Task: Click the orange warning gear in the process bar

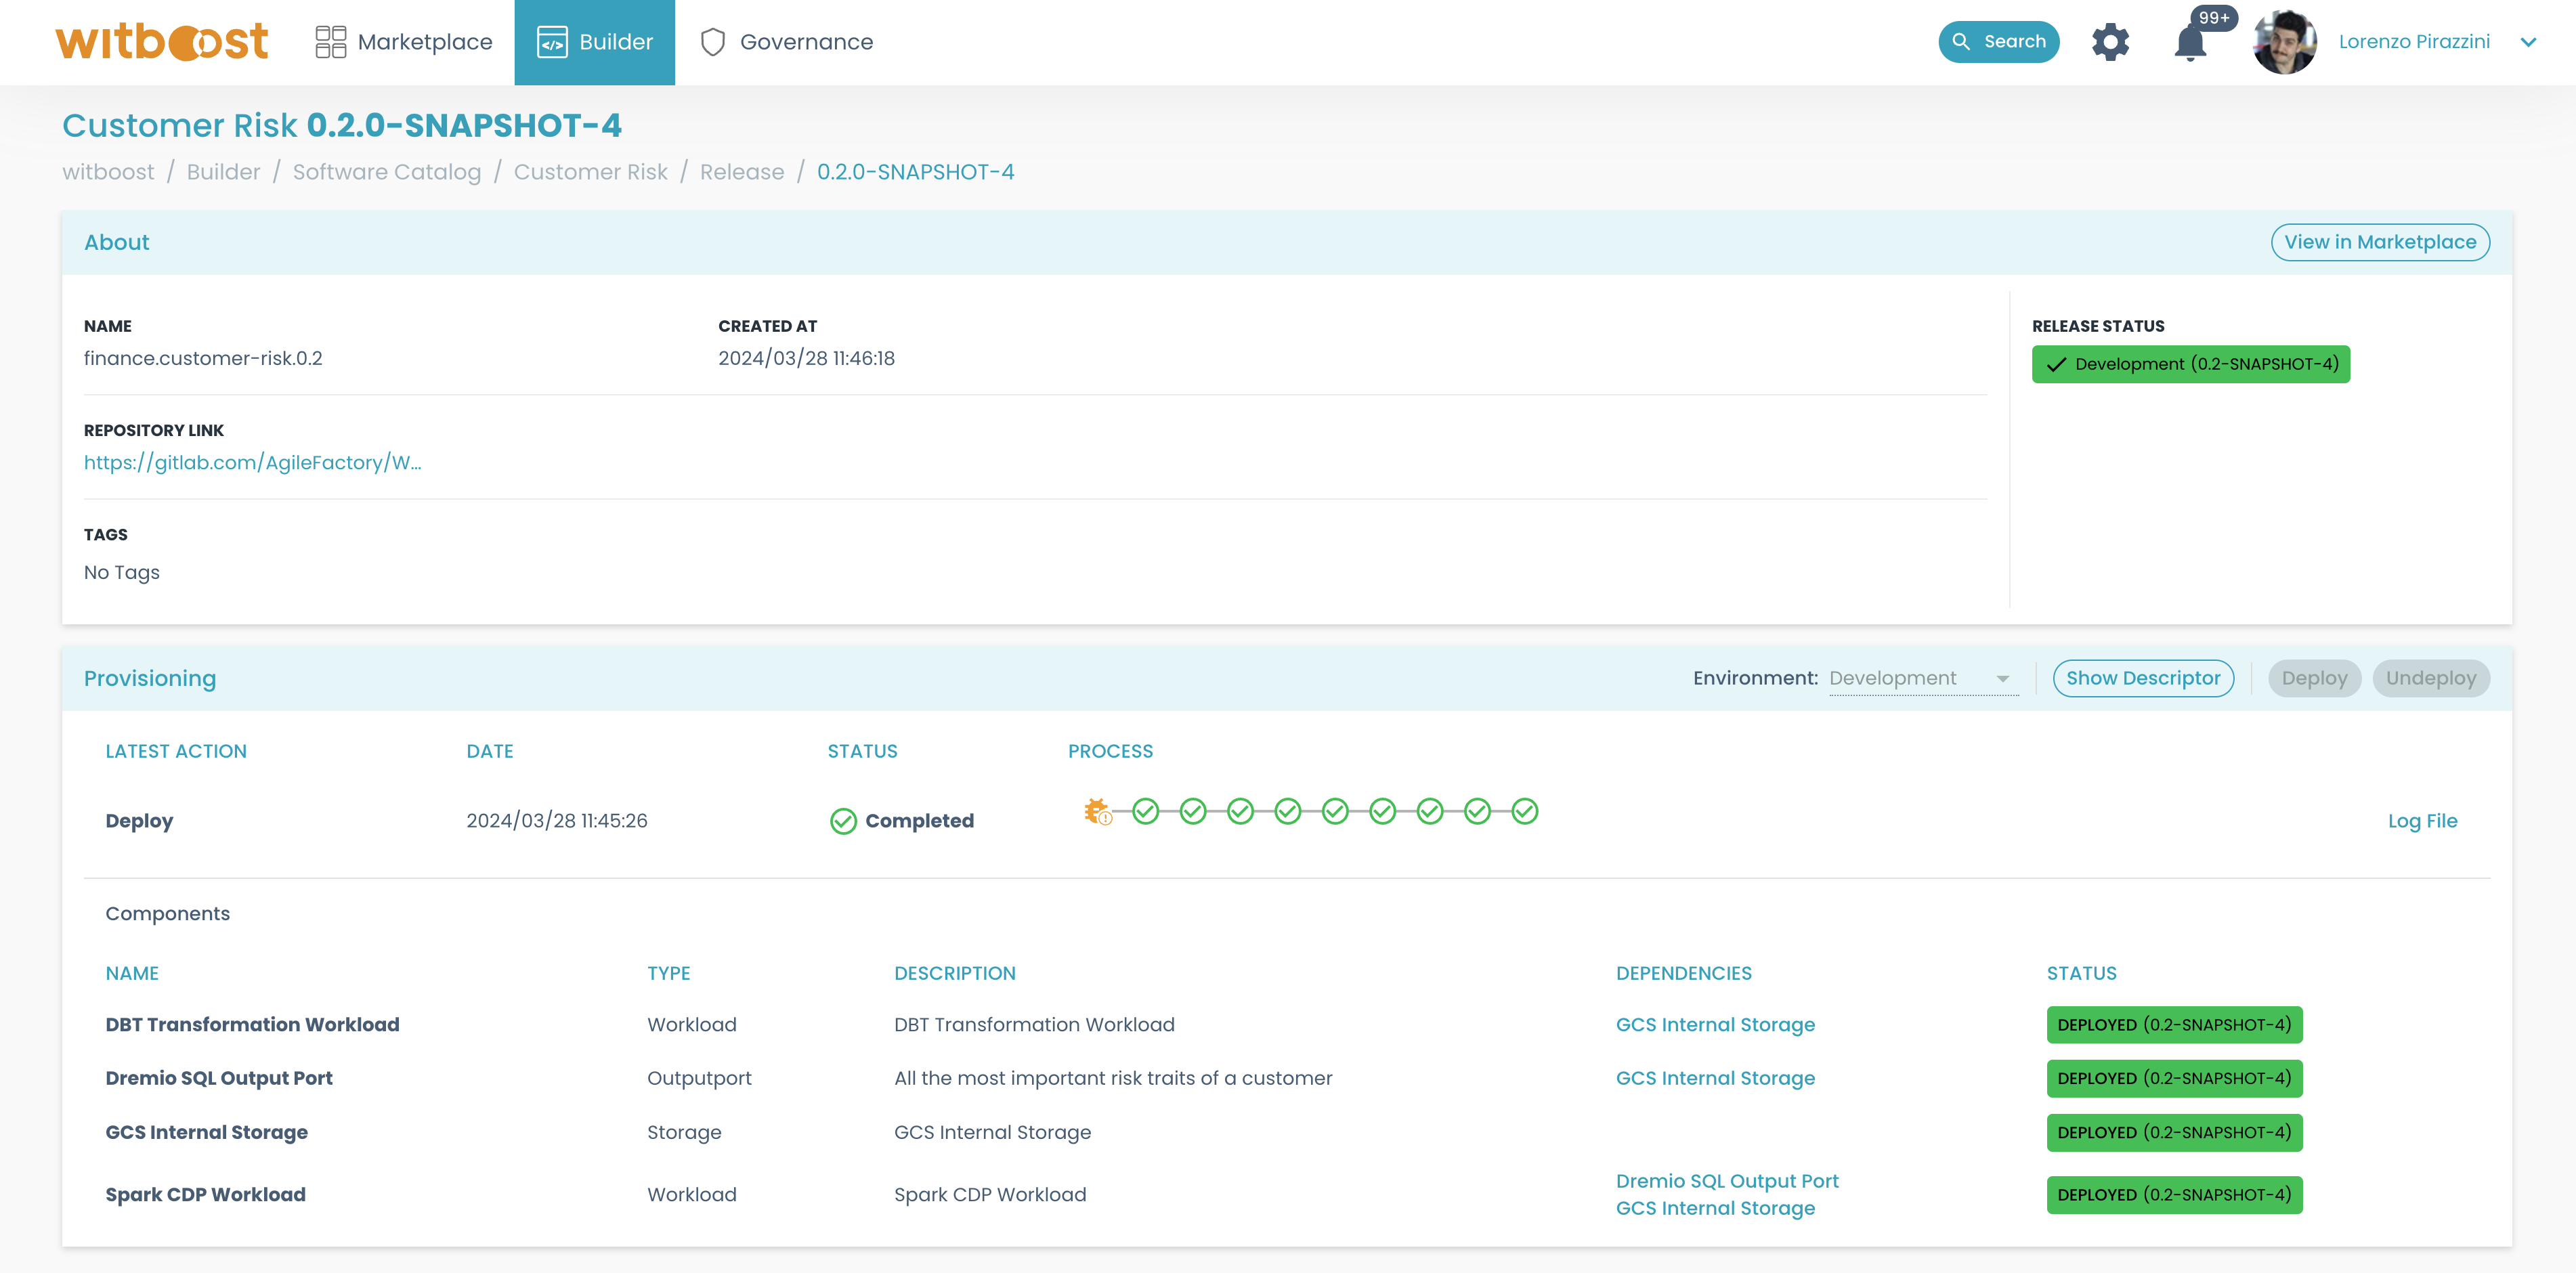Action: [x=1098, y=810]
